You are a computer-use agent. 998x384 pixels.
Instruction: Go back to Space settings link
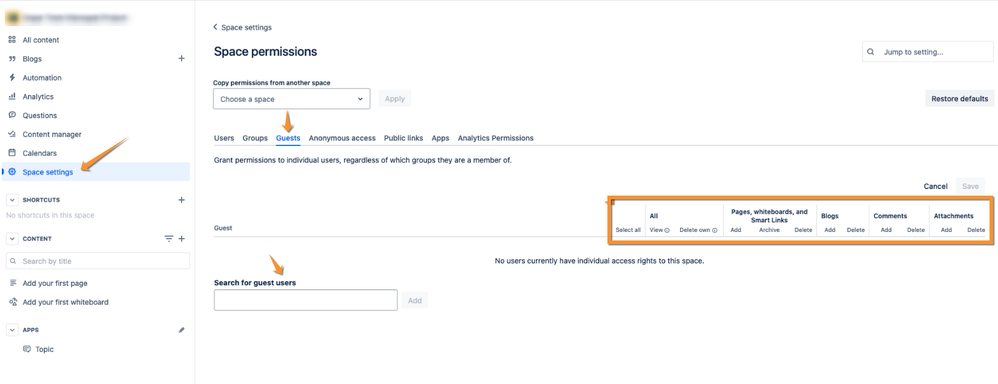[246, 27]
